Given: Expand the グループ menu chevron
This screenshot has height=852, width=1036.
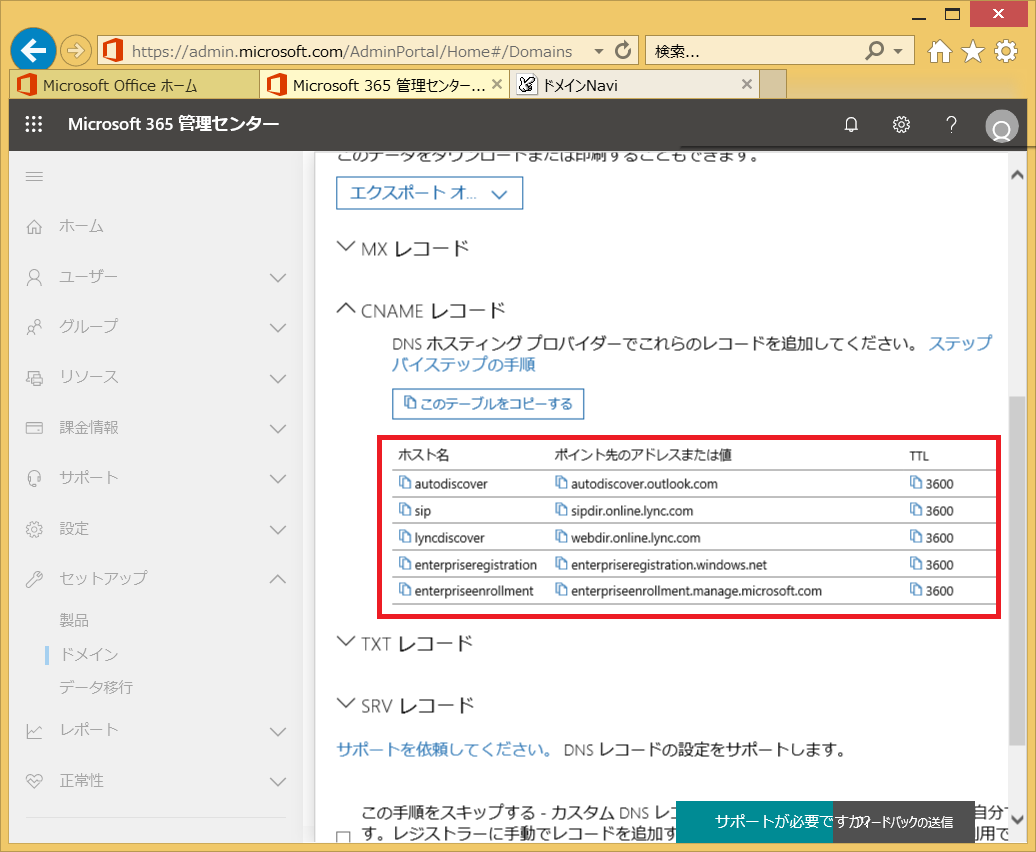Looking at the screenshot, I should coord(278,328).
